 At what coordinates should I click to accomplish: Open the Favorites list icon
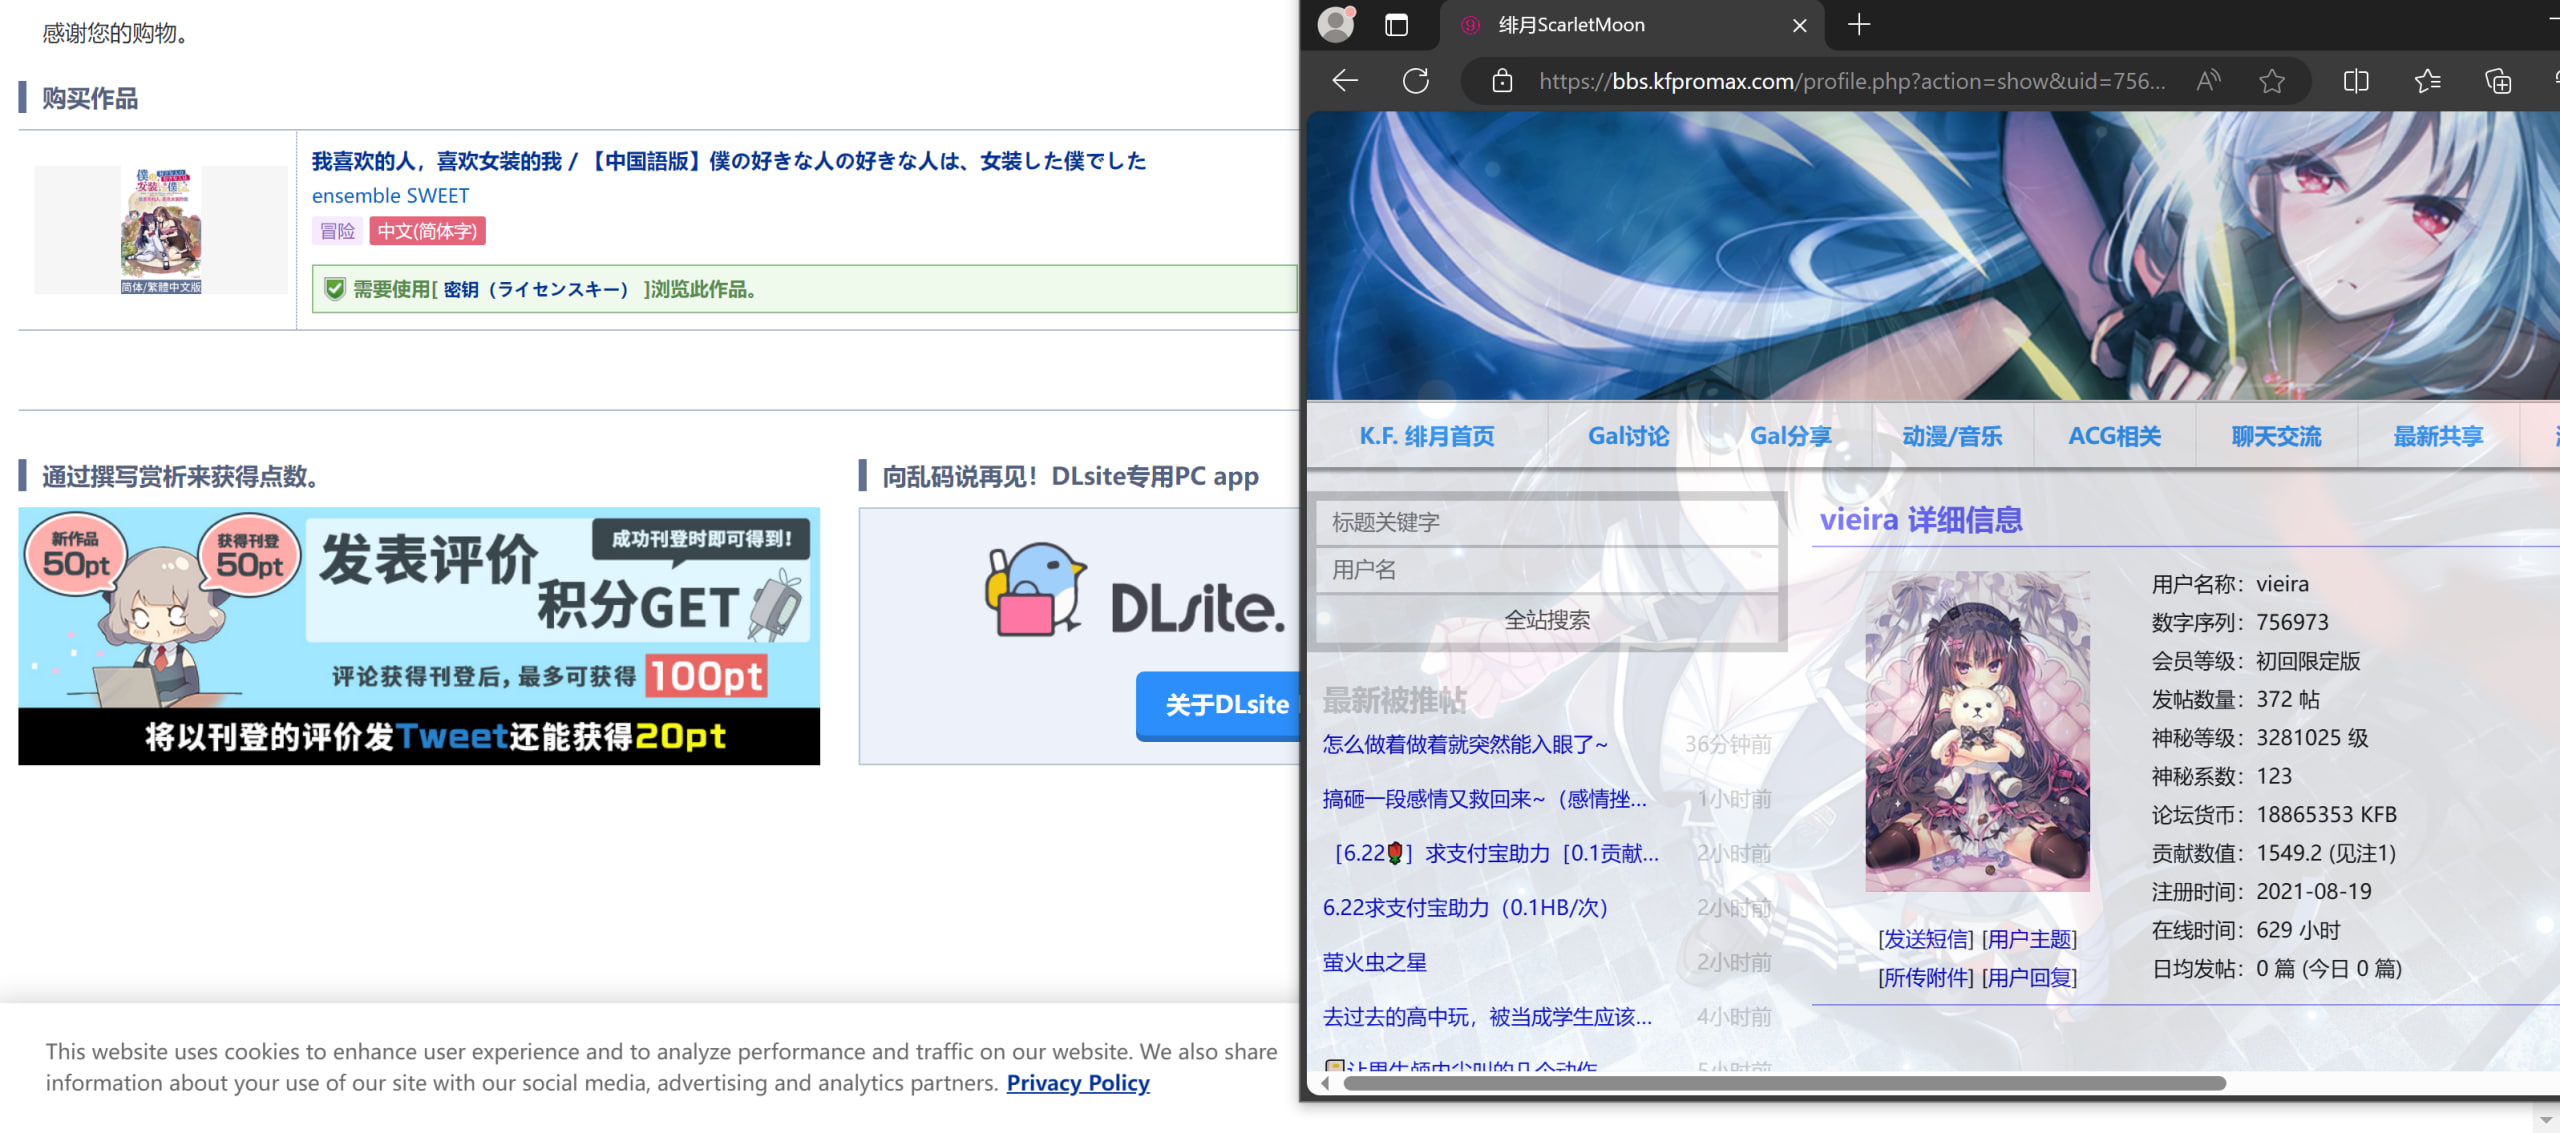(2427, 81)
